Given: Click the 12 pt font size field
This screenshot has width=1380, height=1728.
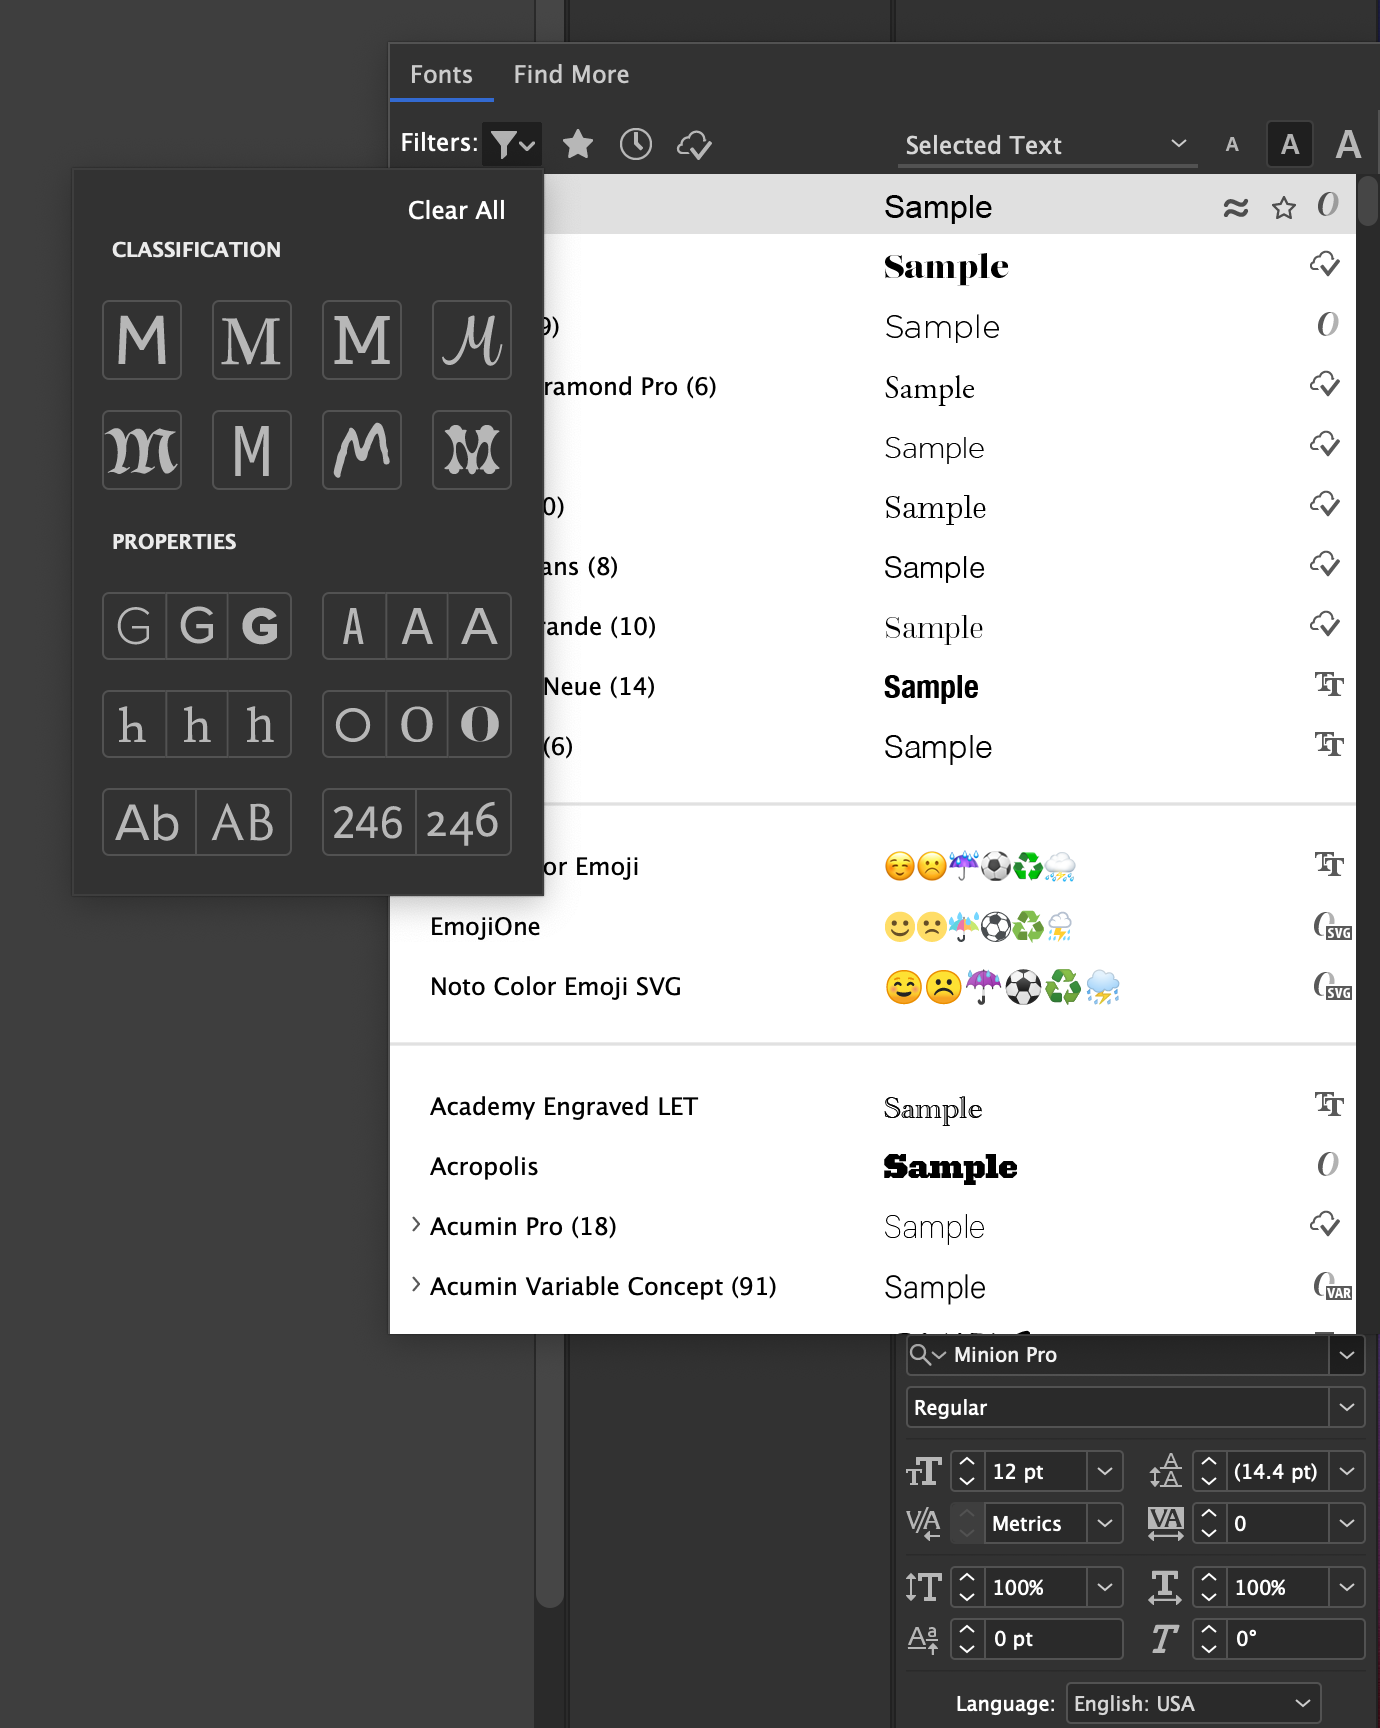Looking at the screenshot, I should [x=1035, y=1471].
